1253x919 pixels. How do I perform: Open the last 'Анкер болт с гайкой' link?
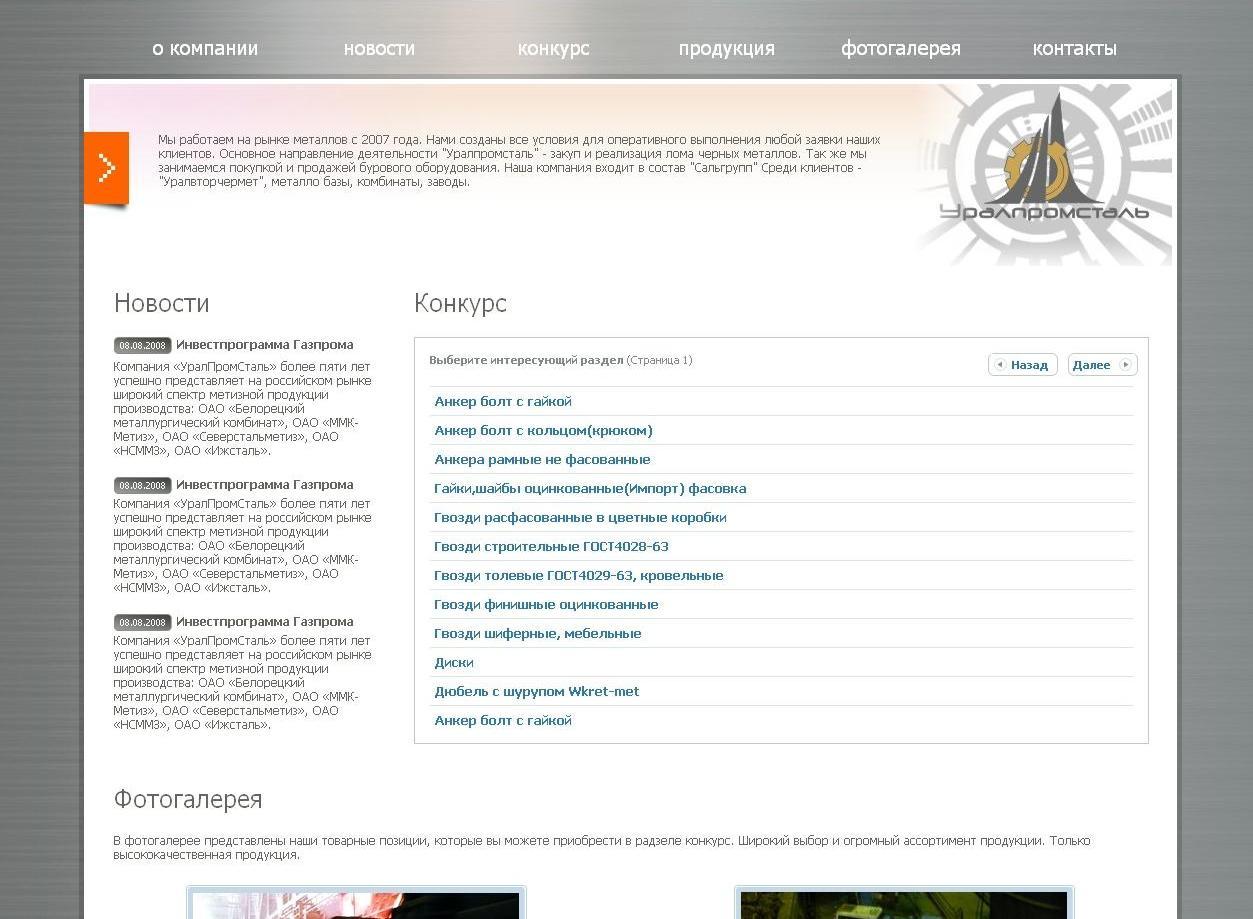503,721
